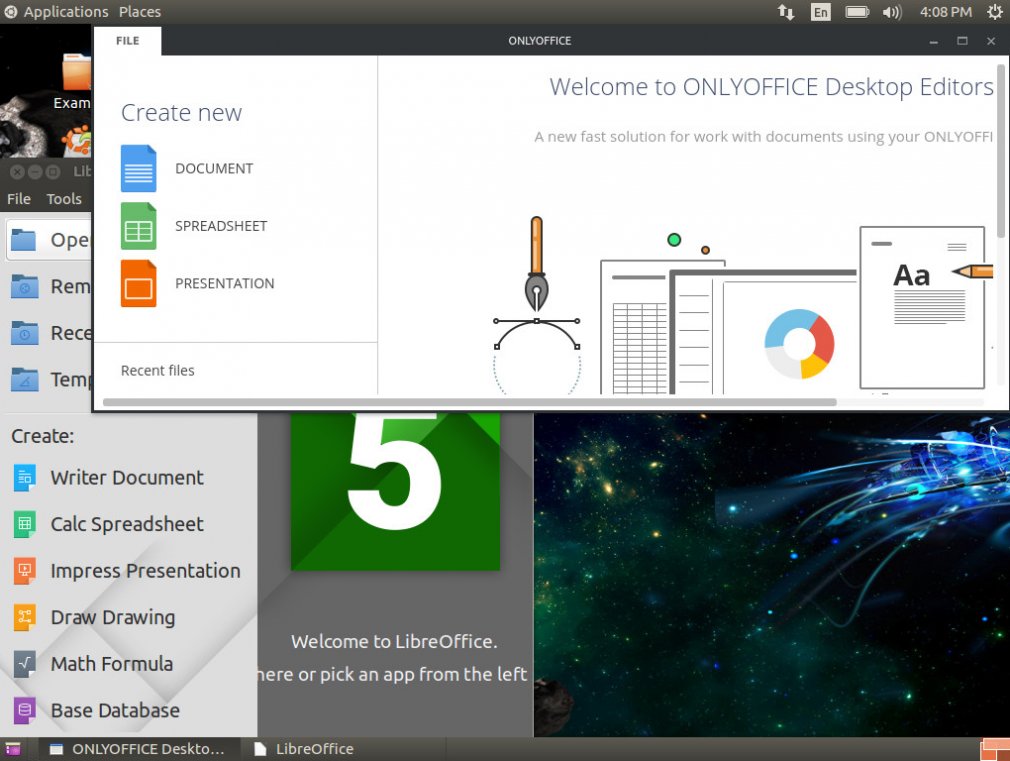1010x761 pixels.
Task: Open the Tools menu in LibreOffice
Action: (x=64, y=199)
